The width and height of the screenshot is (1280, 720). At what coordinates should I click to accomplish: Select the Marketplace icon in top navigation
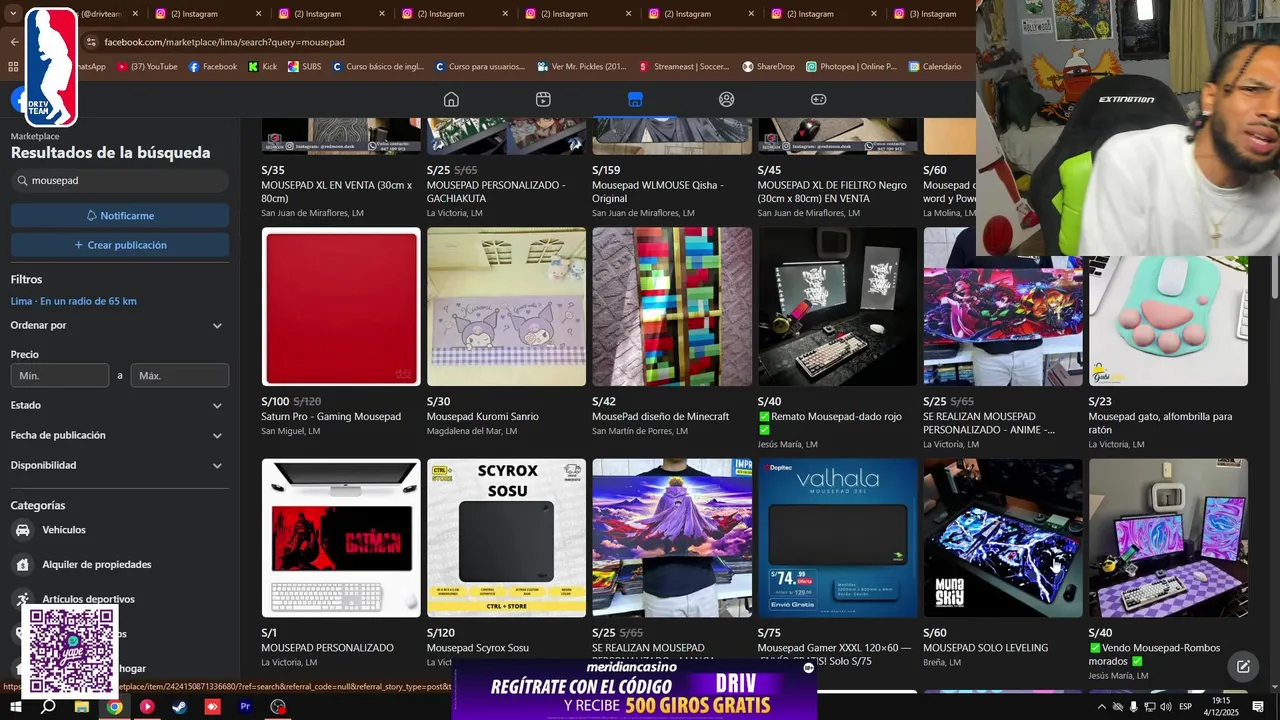[635, 99]
